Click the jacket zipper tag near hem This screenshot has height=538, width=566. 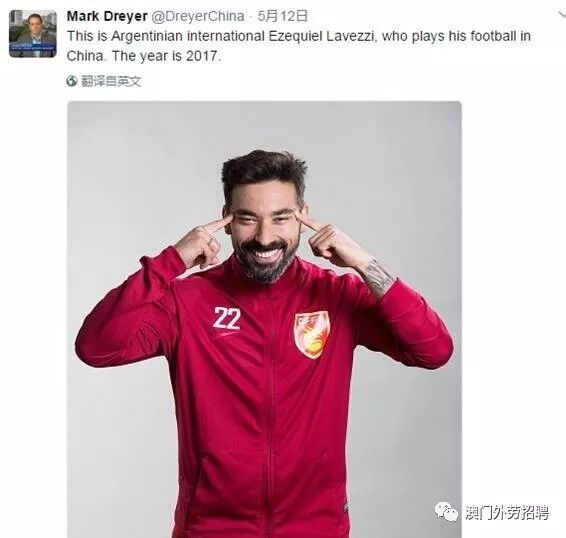[x=346, y=507]
